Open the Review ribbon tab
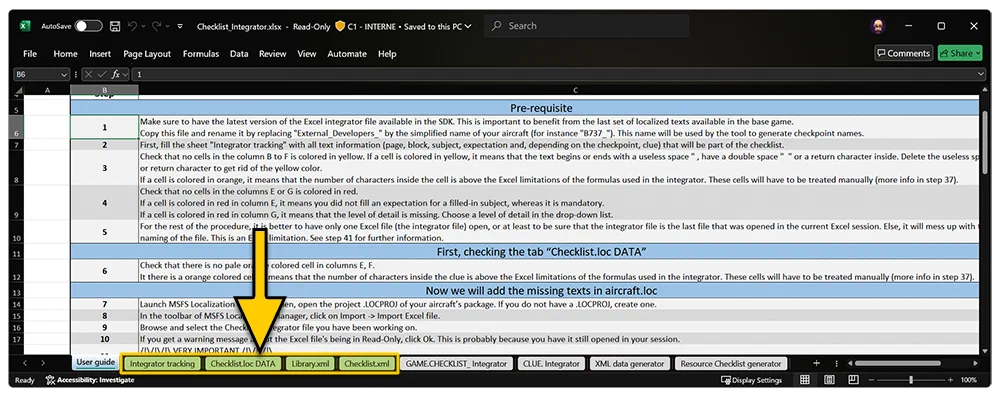Image resolution: width=1000 pixels, height=397 pixels. coord(272,54)
